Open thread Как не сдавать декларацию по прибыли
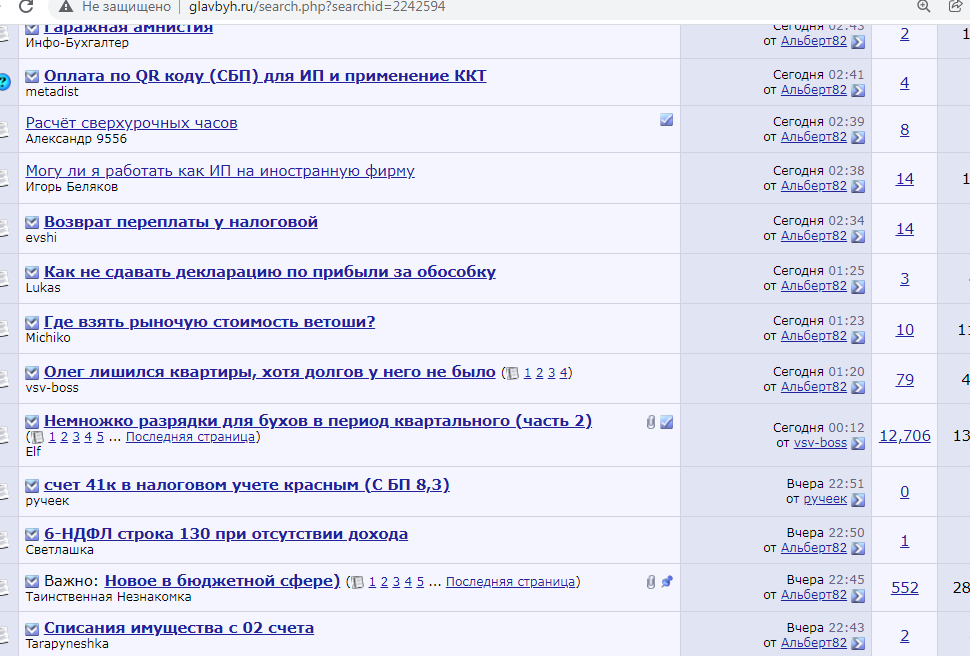970x656 pixels. [270, 272]
